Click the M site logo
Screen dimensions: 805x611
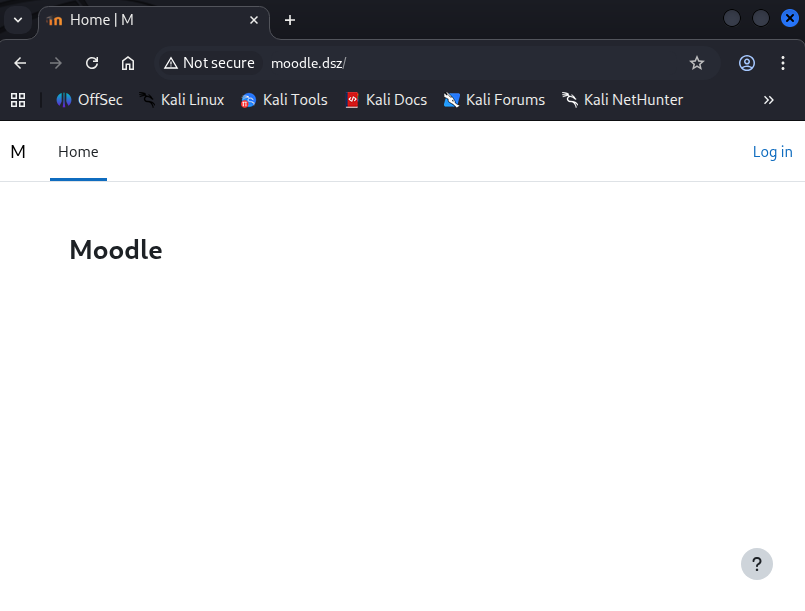[18, 152]
